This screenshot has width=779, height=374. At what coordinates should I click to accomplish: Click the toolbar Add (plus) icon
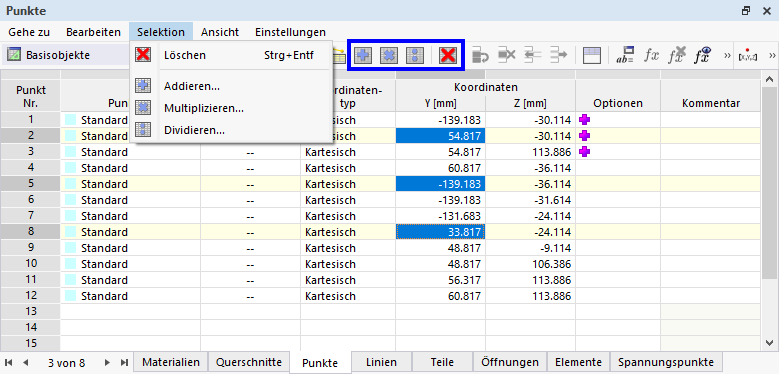coord(363,55)
